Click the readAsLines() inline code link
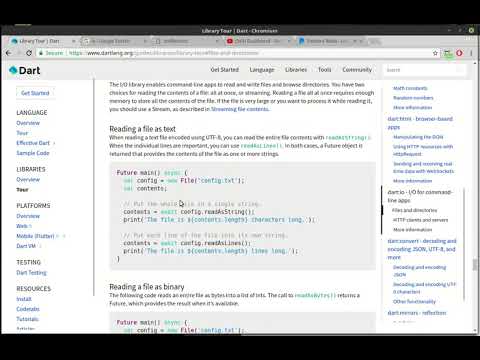480x360 pixels. point(261,146)
